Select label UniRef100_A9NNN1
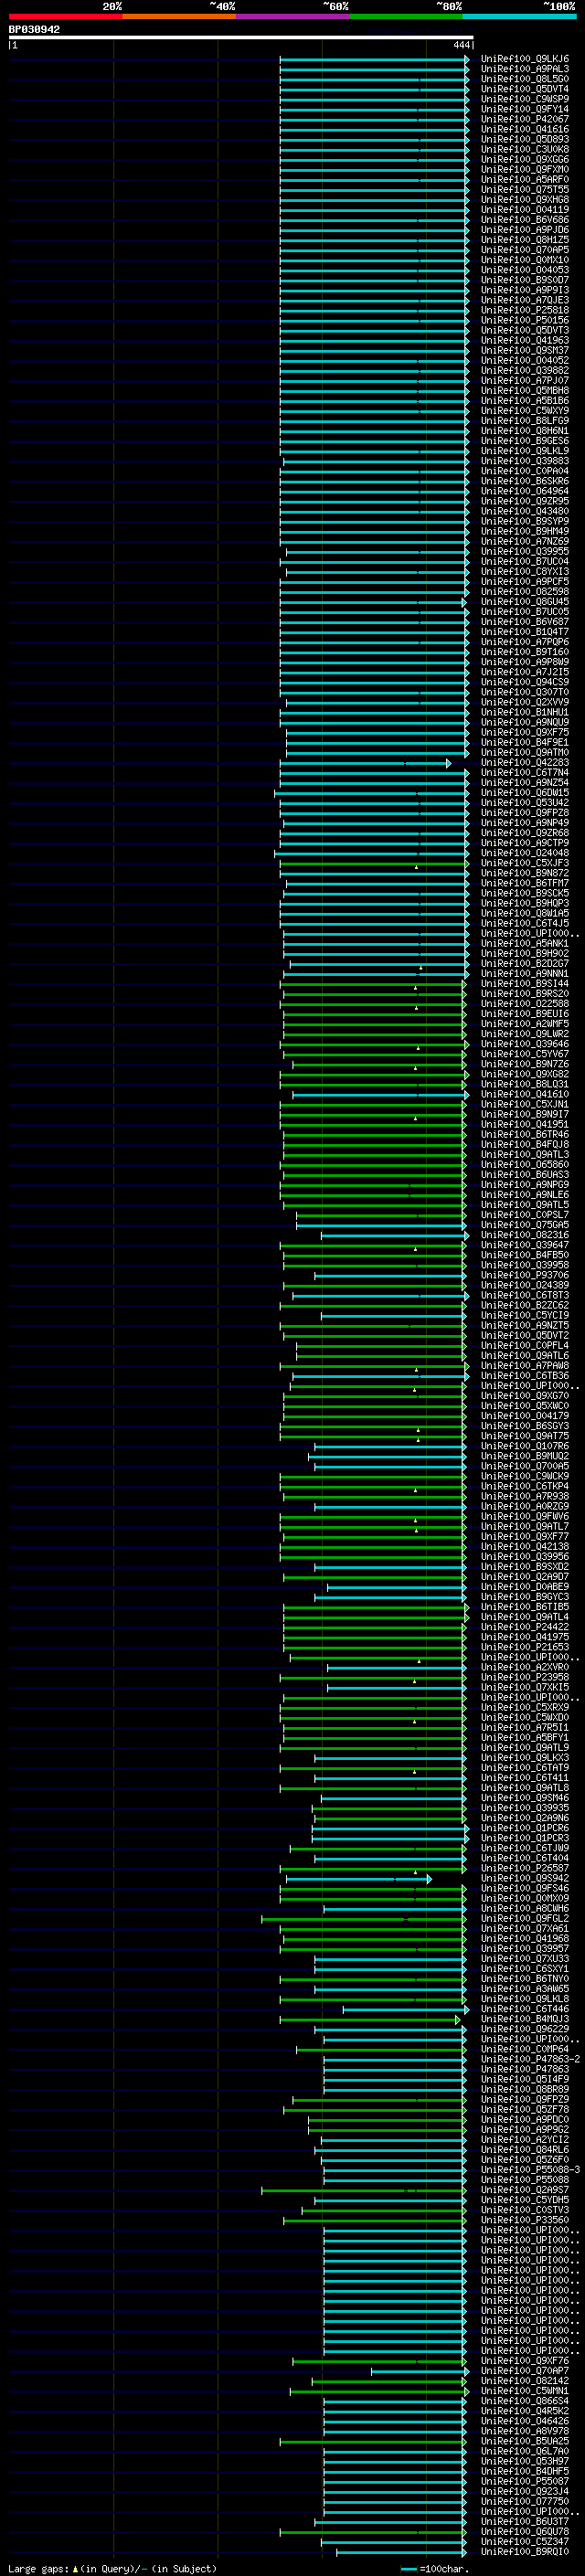The image size is (585, 2576). point(524,973)
